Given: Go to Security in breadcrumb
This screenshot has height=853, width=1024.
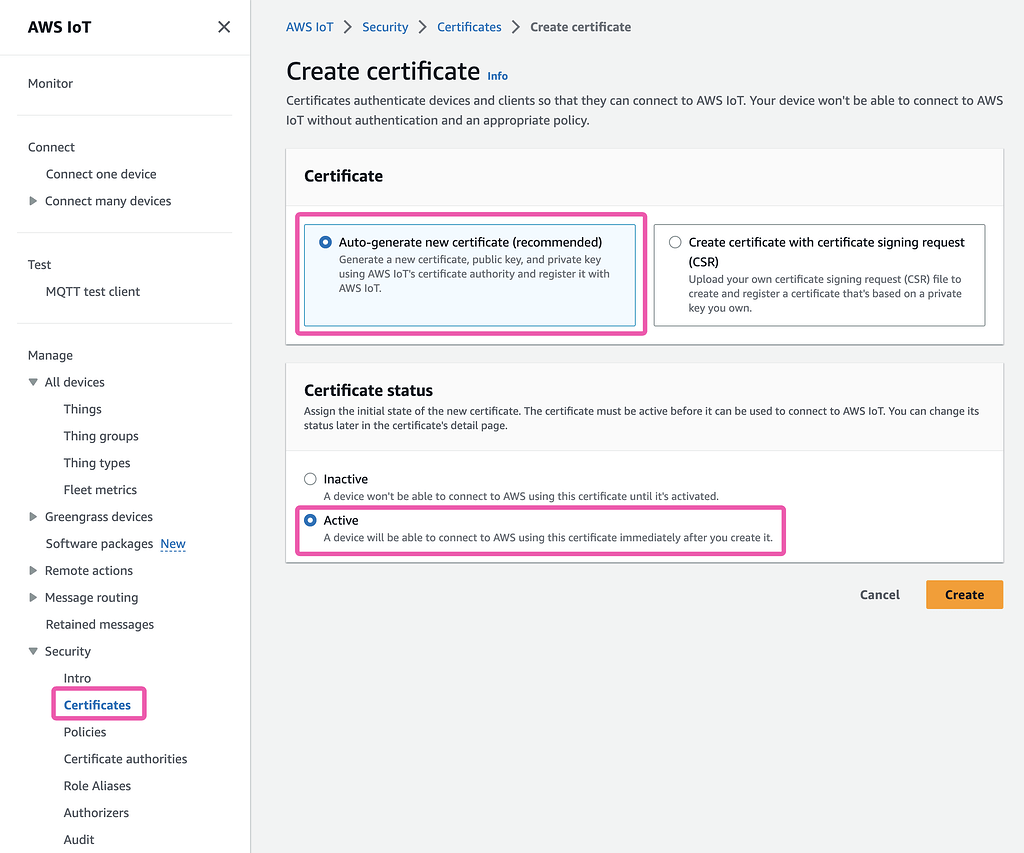Looking at the screenshot, I should 385,27.
